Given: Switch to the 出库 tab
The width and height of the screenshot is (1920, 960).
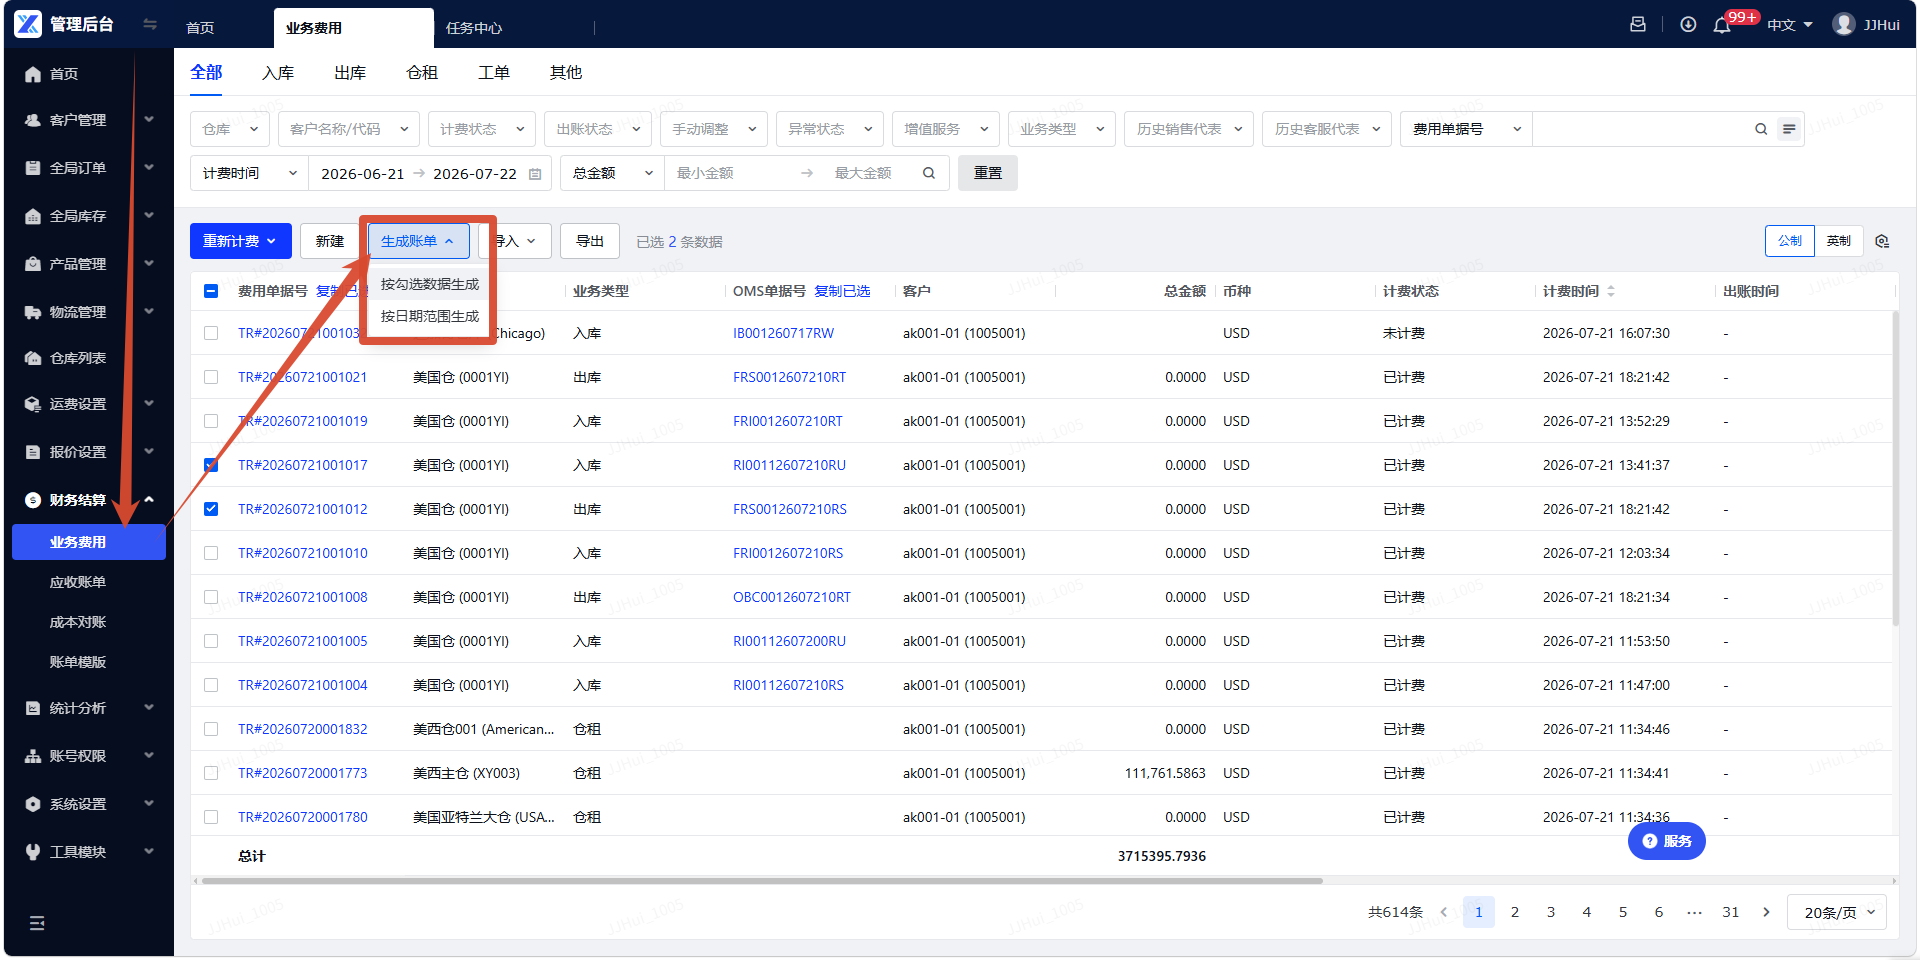Looking at the screenshot, I should coord(350,73).
